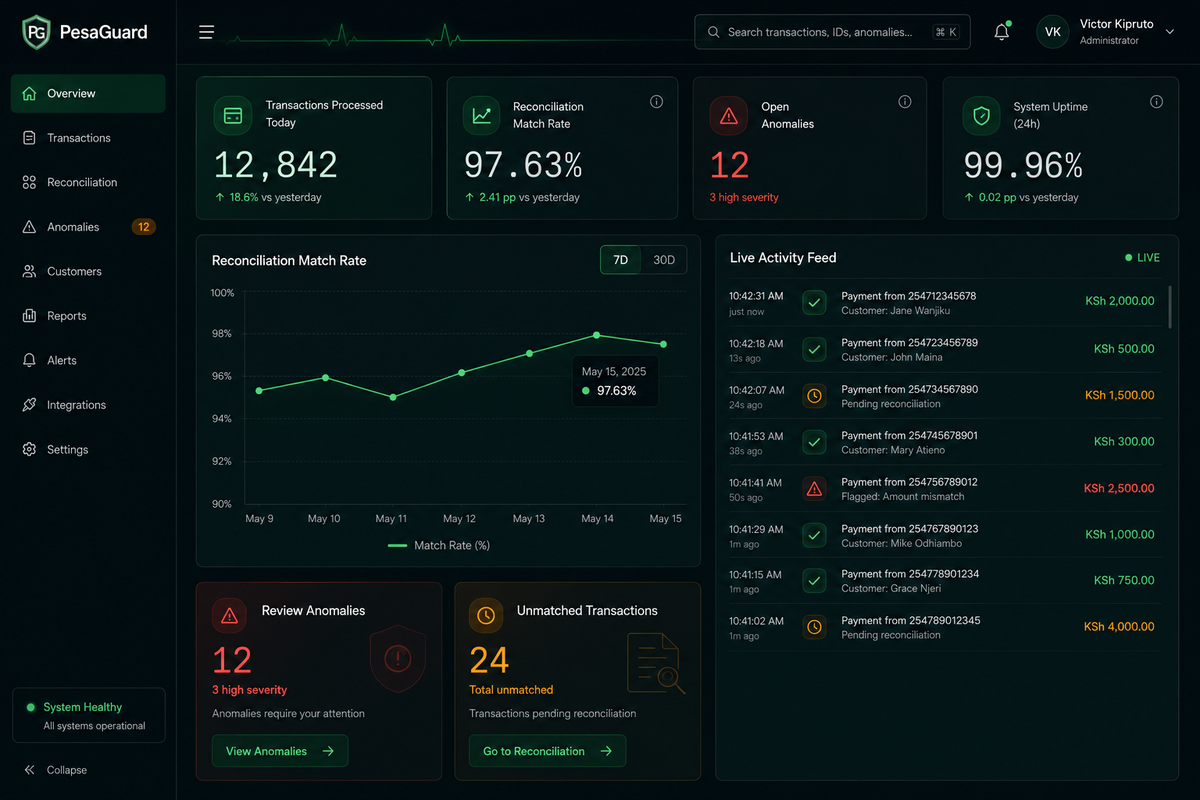1200x800 pixels.
Task: Click the Alerts bell icon in sidebar
Action: click(x=29, y=360)
